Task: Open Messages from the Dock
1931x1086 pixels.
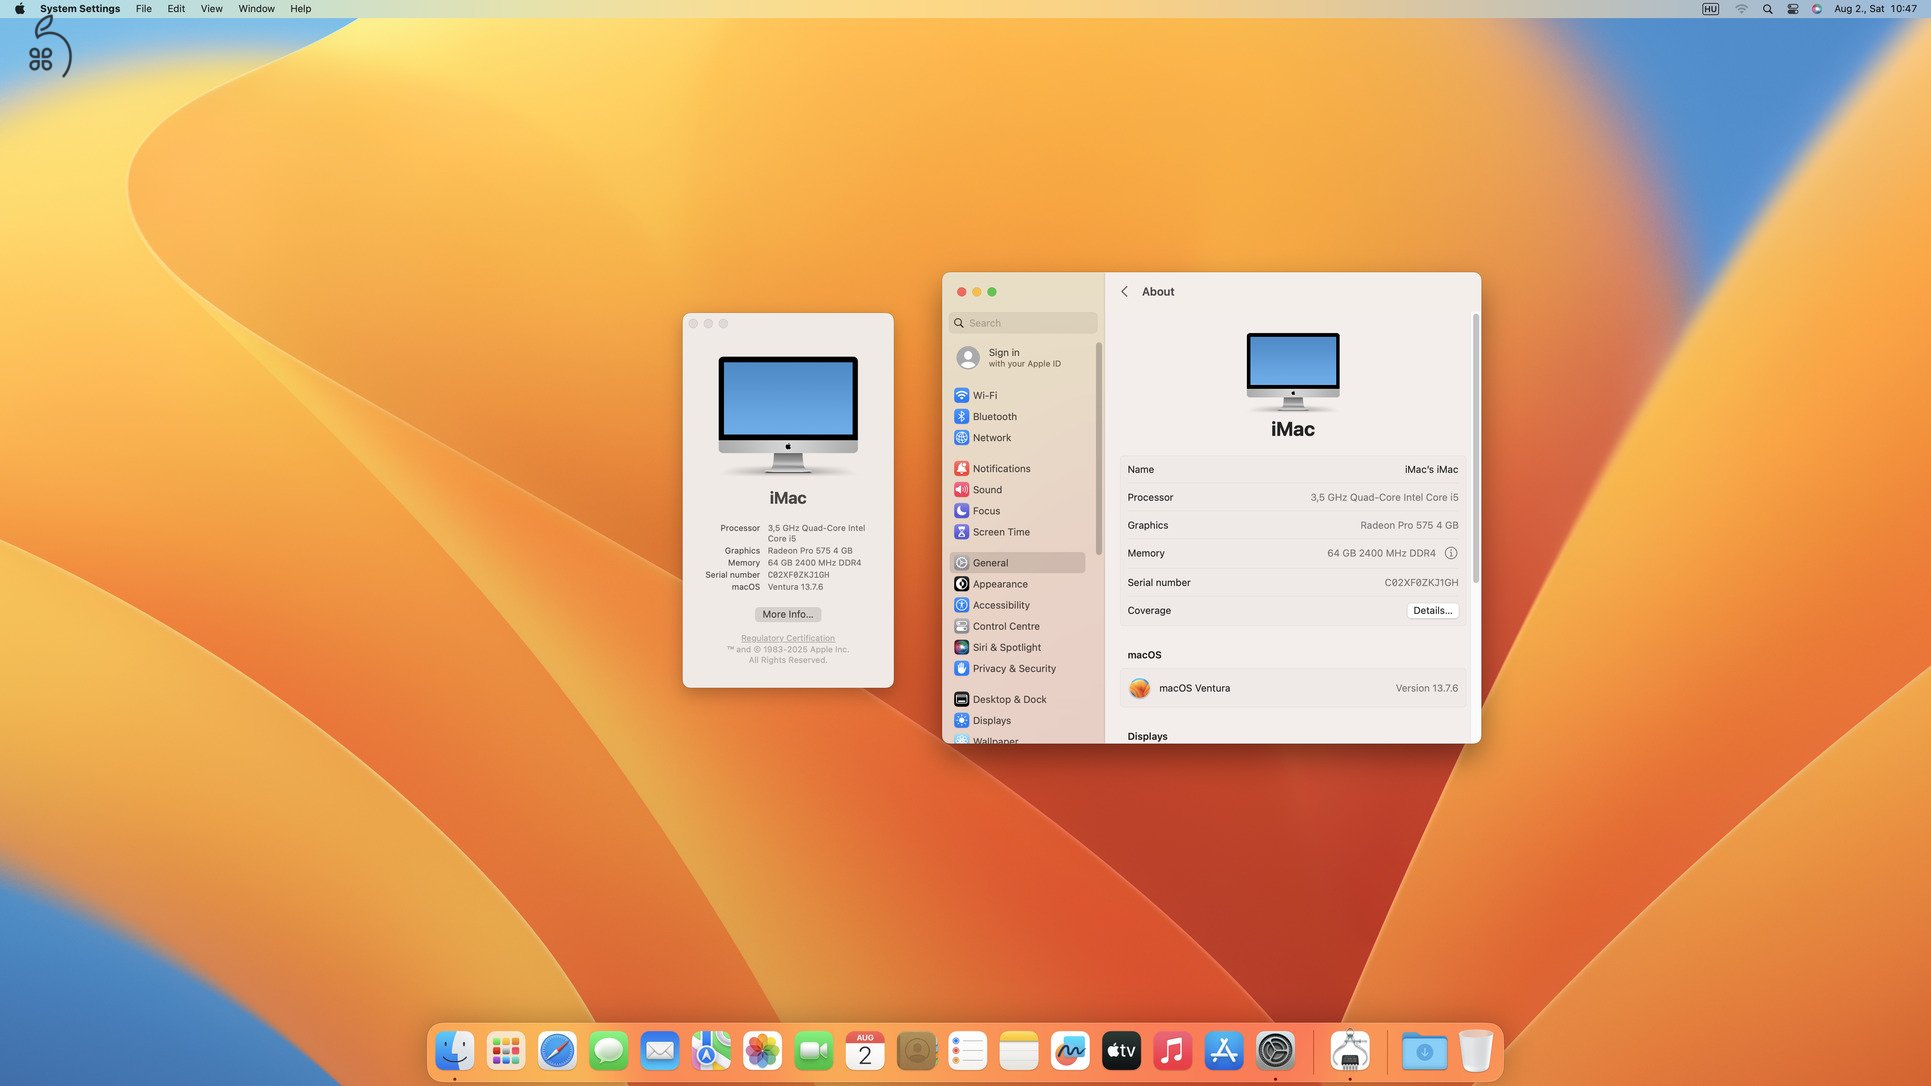Action: (608, 1051)
